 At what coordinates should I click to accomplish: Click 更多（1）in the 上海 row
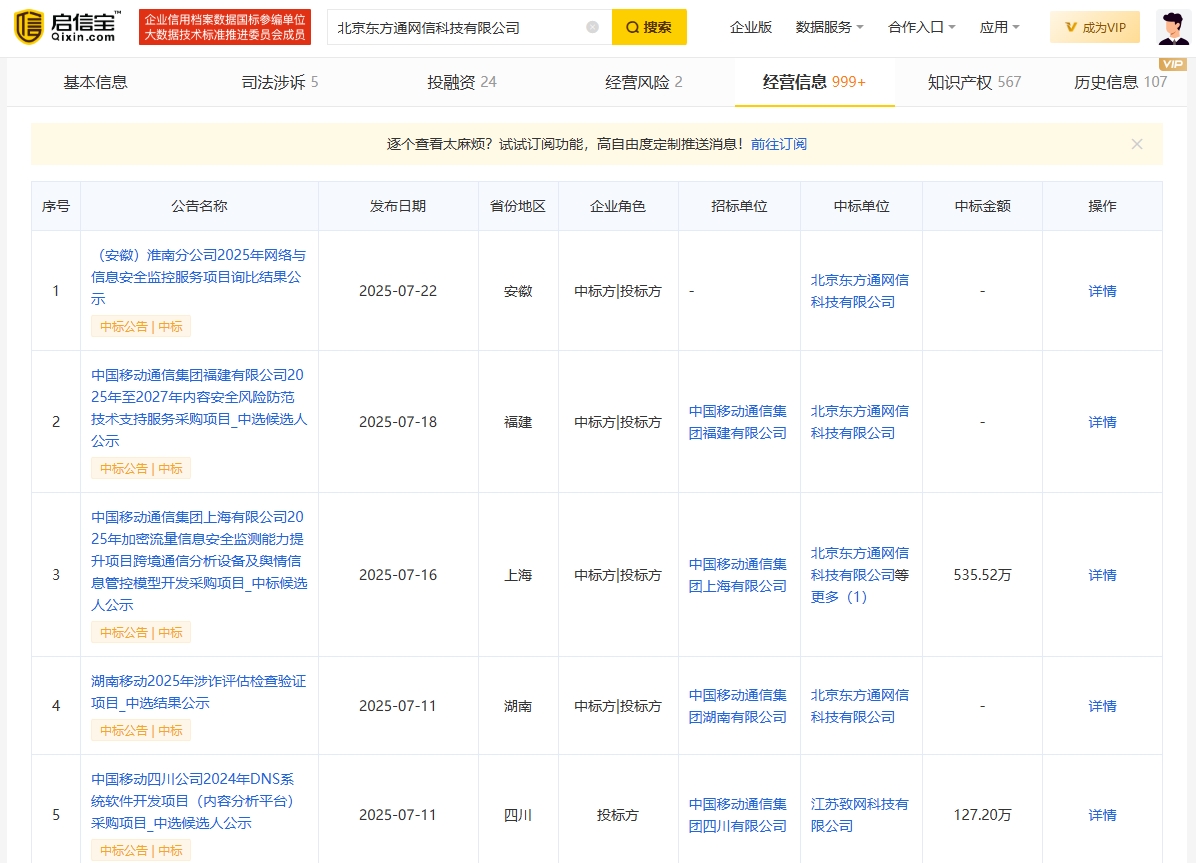(839, 597)
